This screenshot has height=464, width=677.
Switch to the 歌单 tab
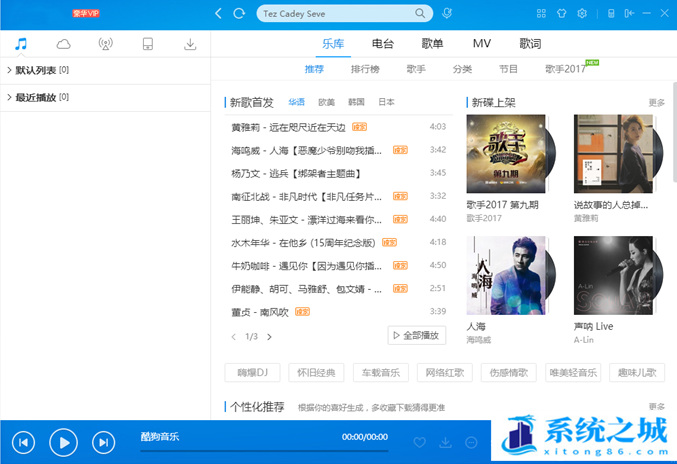tap(432, 44)
